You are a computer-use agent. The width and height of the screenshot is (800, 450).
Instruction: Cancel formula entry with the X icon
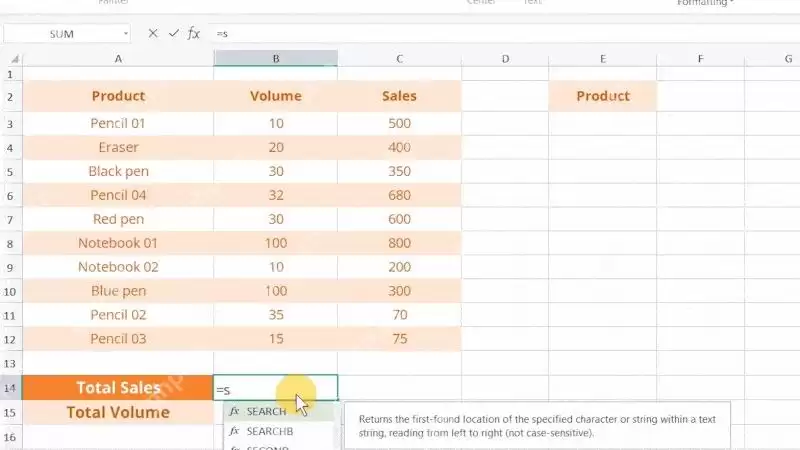[153, 34]
